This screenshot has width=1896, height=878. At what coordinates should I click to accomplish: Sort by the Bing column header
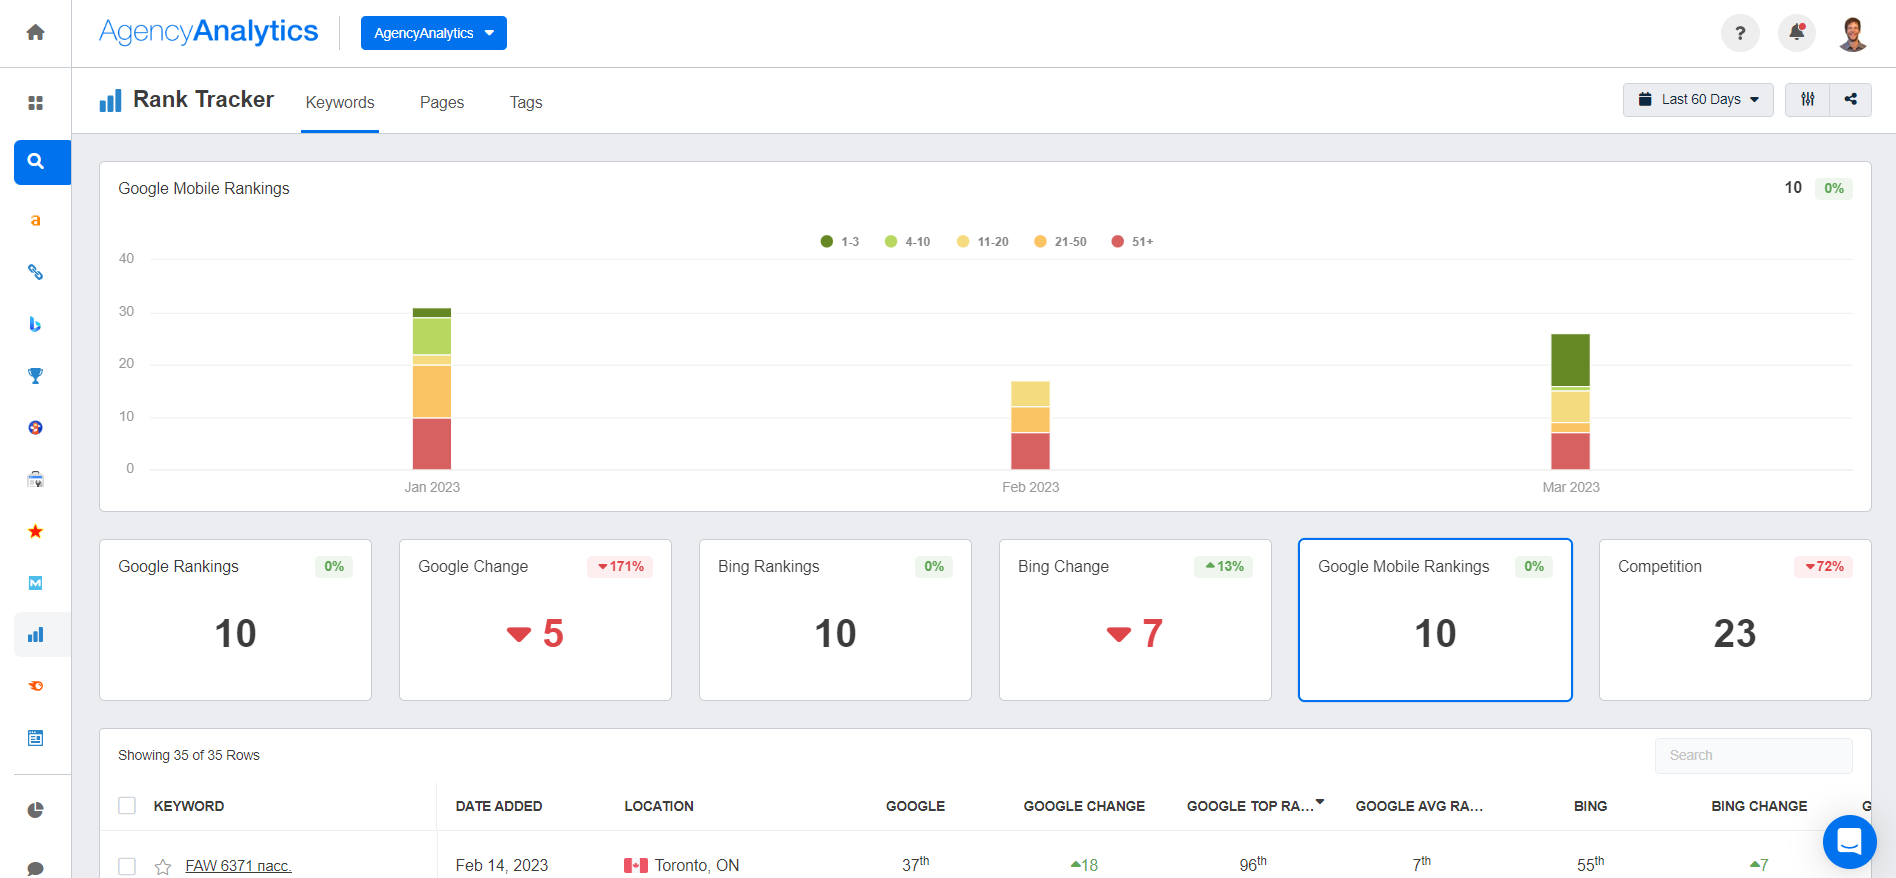[x=1590, y=806]
